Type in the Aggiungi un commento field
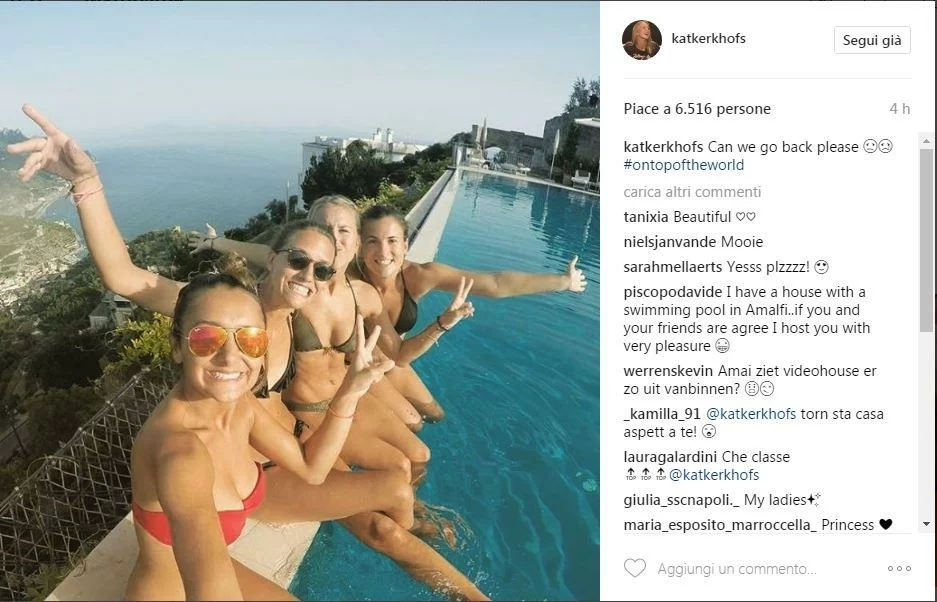This screenshot has height=602, width=937. 760,568
